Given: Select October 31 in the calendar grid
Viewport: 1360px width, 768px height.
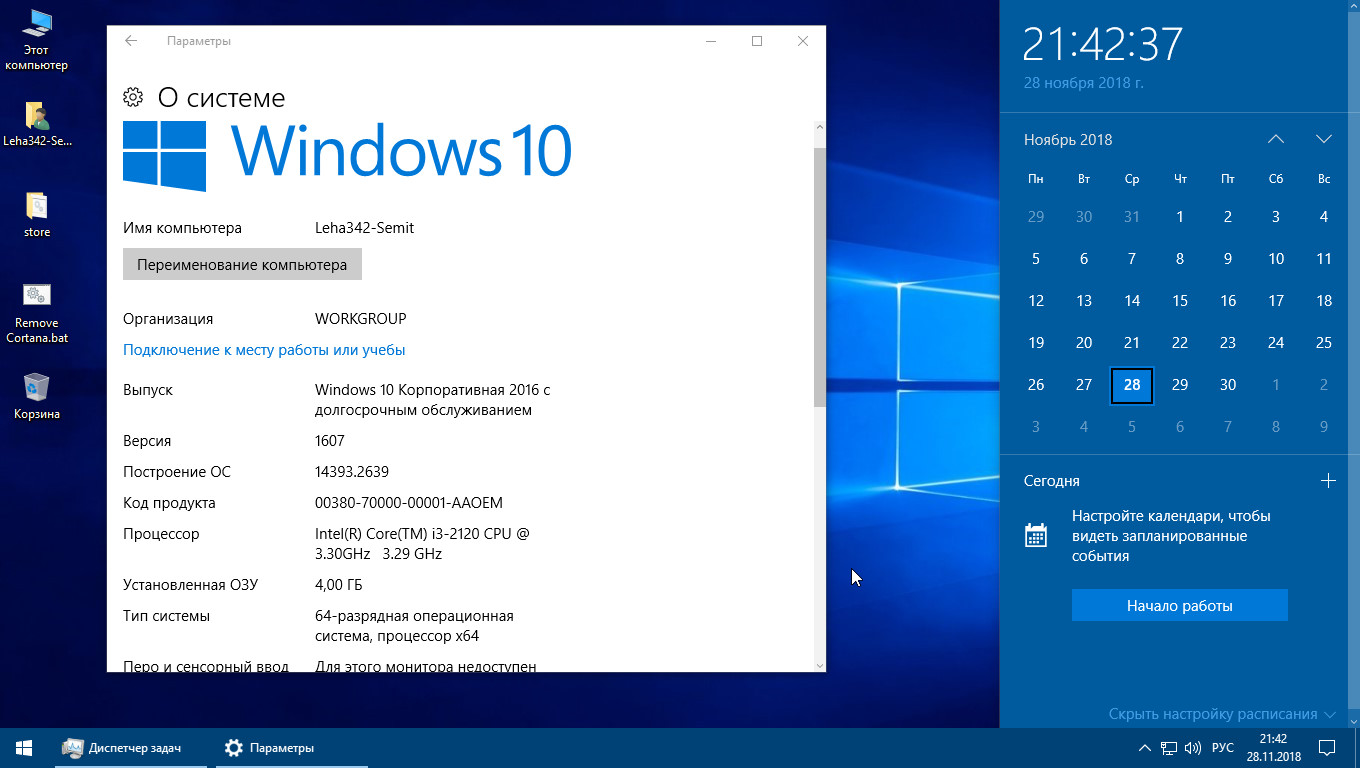Looking at the screenshot, I should pyautogui.click(x=1132, y=217).
